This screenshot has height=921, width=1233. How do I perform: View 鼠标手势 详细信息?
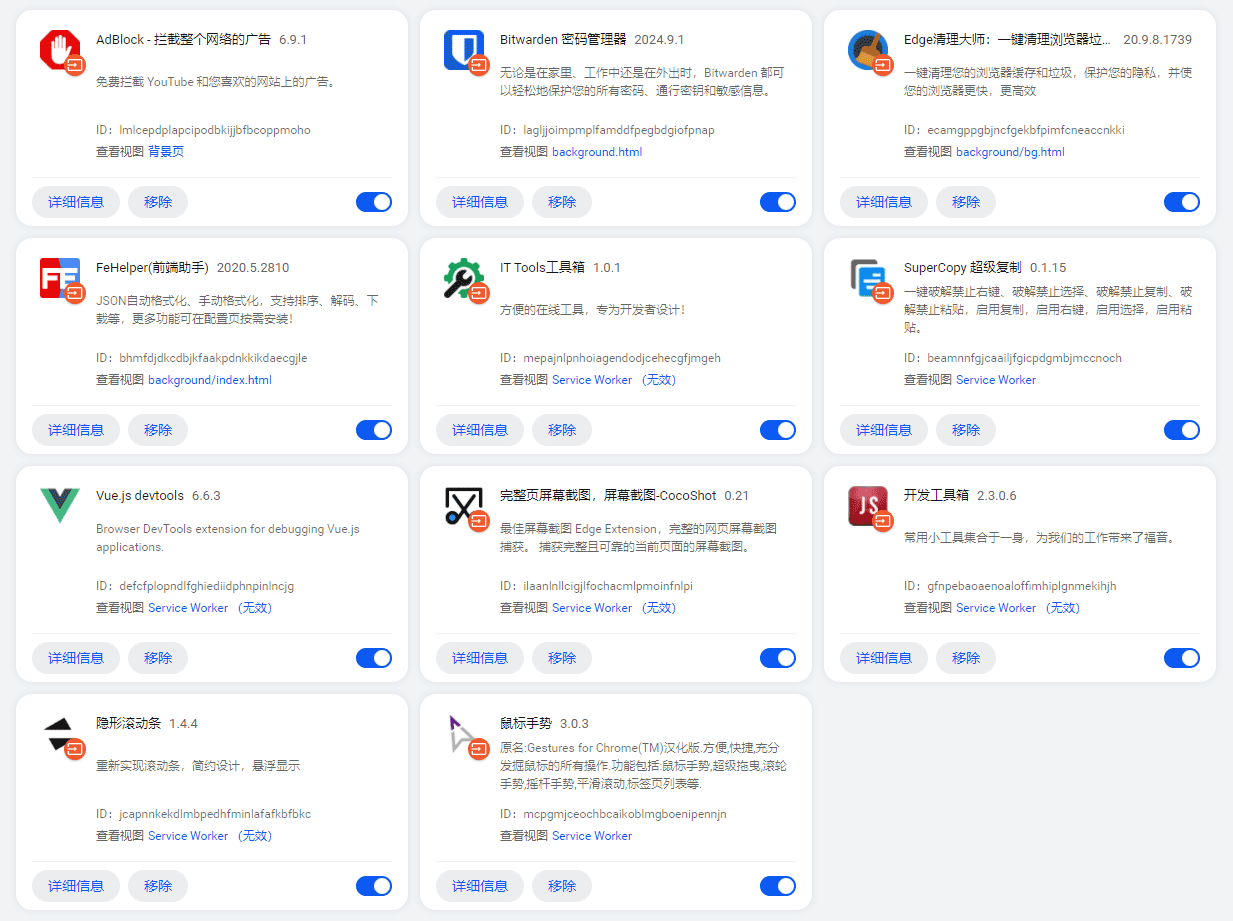coord(480,886)
